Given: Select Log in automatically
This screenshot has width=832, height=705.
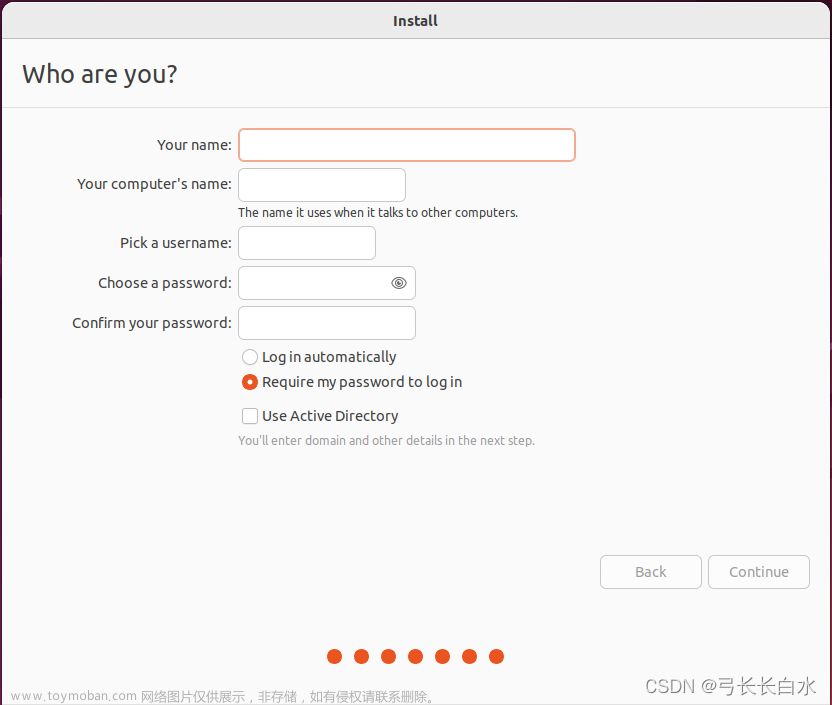Looking at the screenshot, I should tap(250, 357).
